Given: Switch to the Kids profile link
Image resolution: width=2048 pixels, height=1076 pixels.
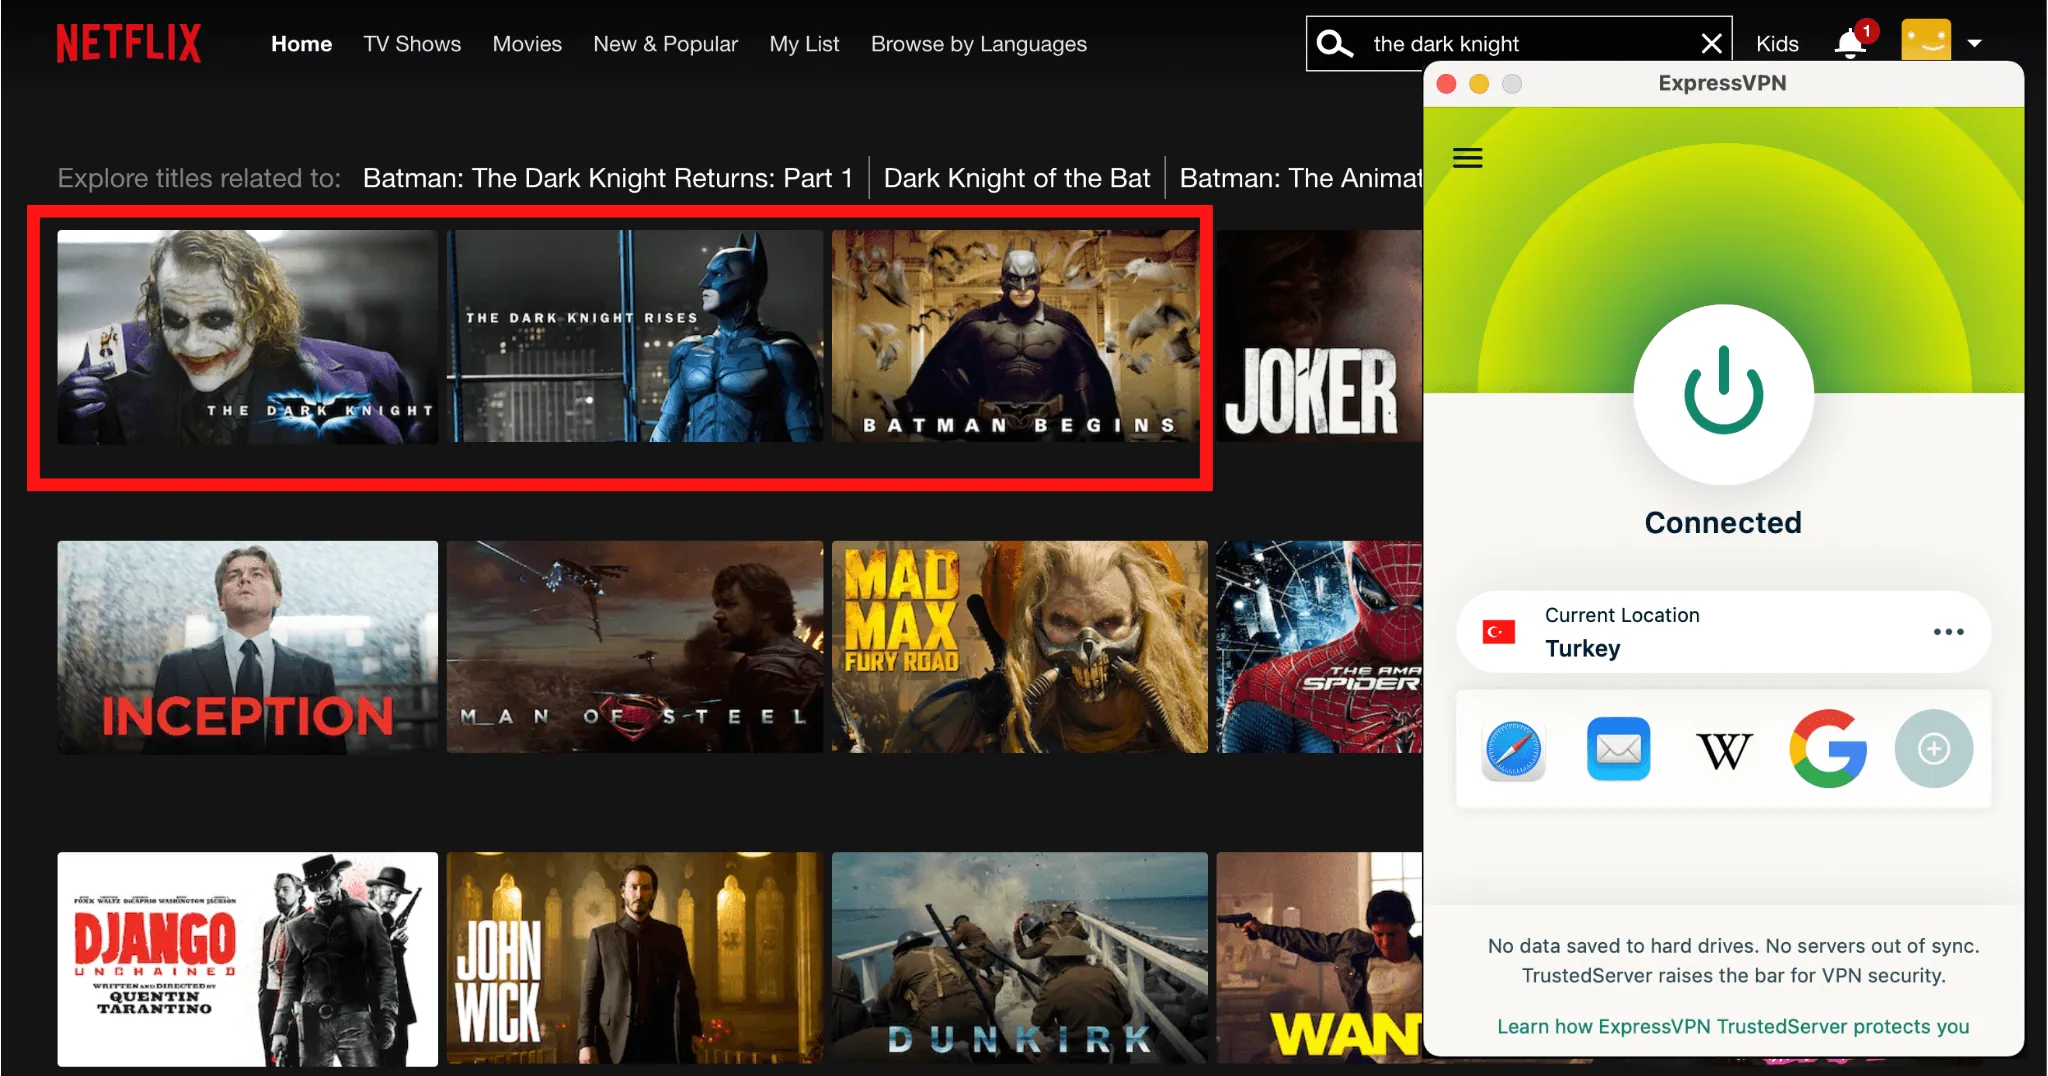Looking at the screenshot, I should point(1777,44).
